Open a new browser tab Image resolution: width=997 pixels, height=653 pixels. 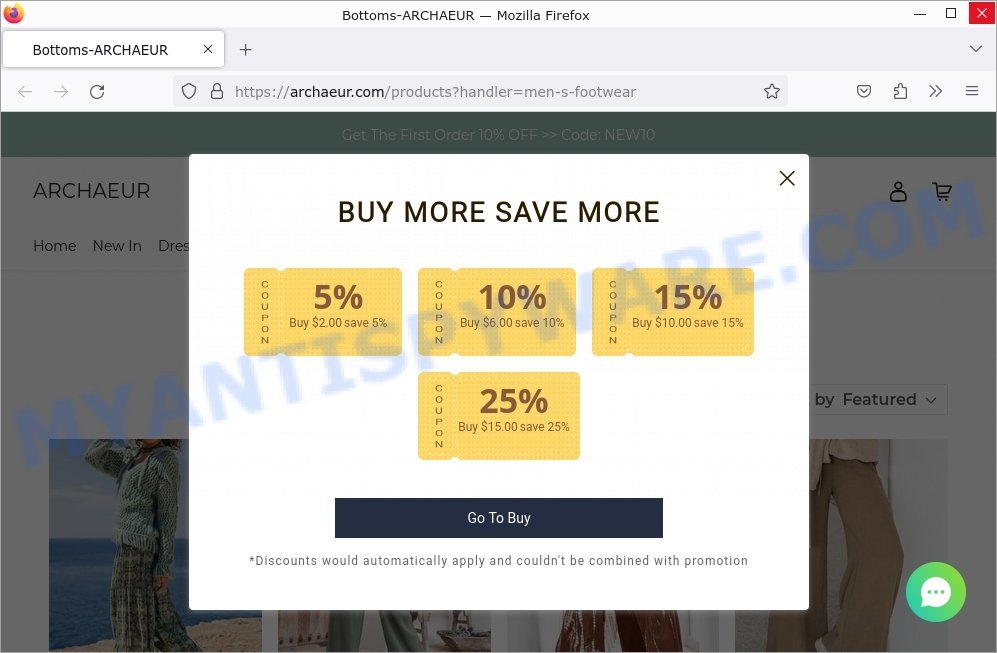tap(245, 50)
